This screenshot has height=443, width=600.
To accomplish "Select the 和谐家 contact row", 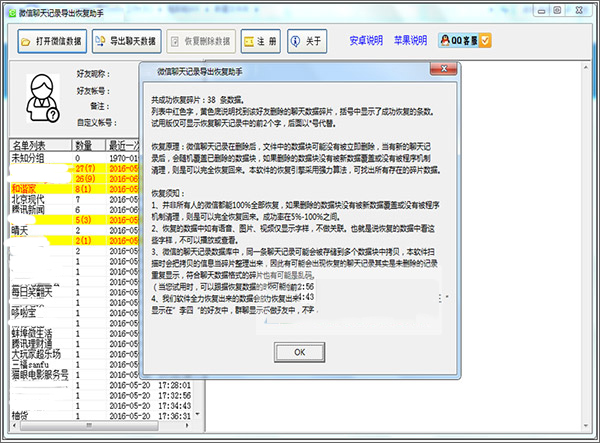I will [x=75, y=189].
